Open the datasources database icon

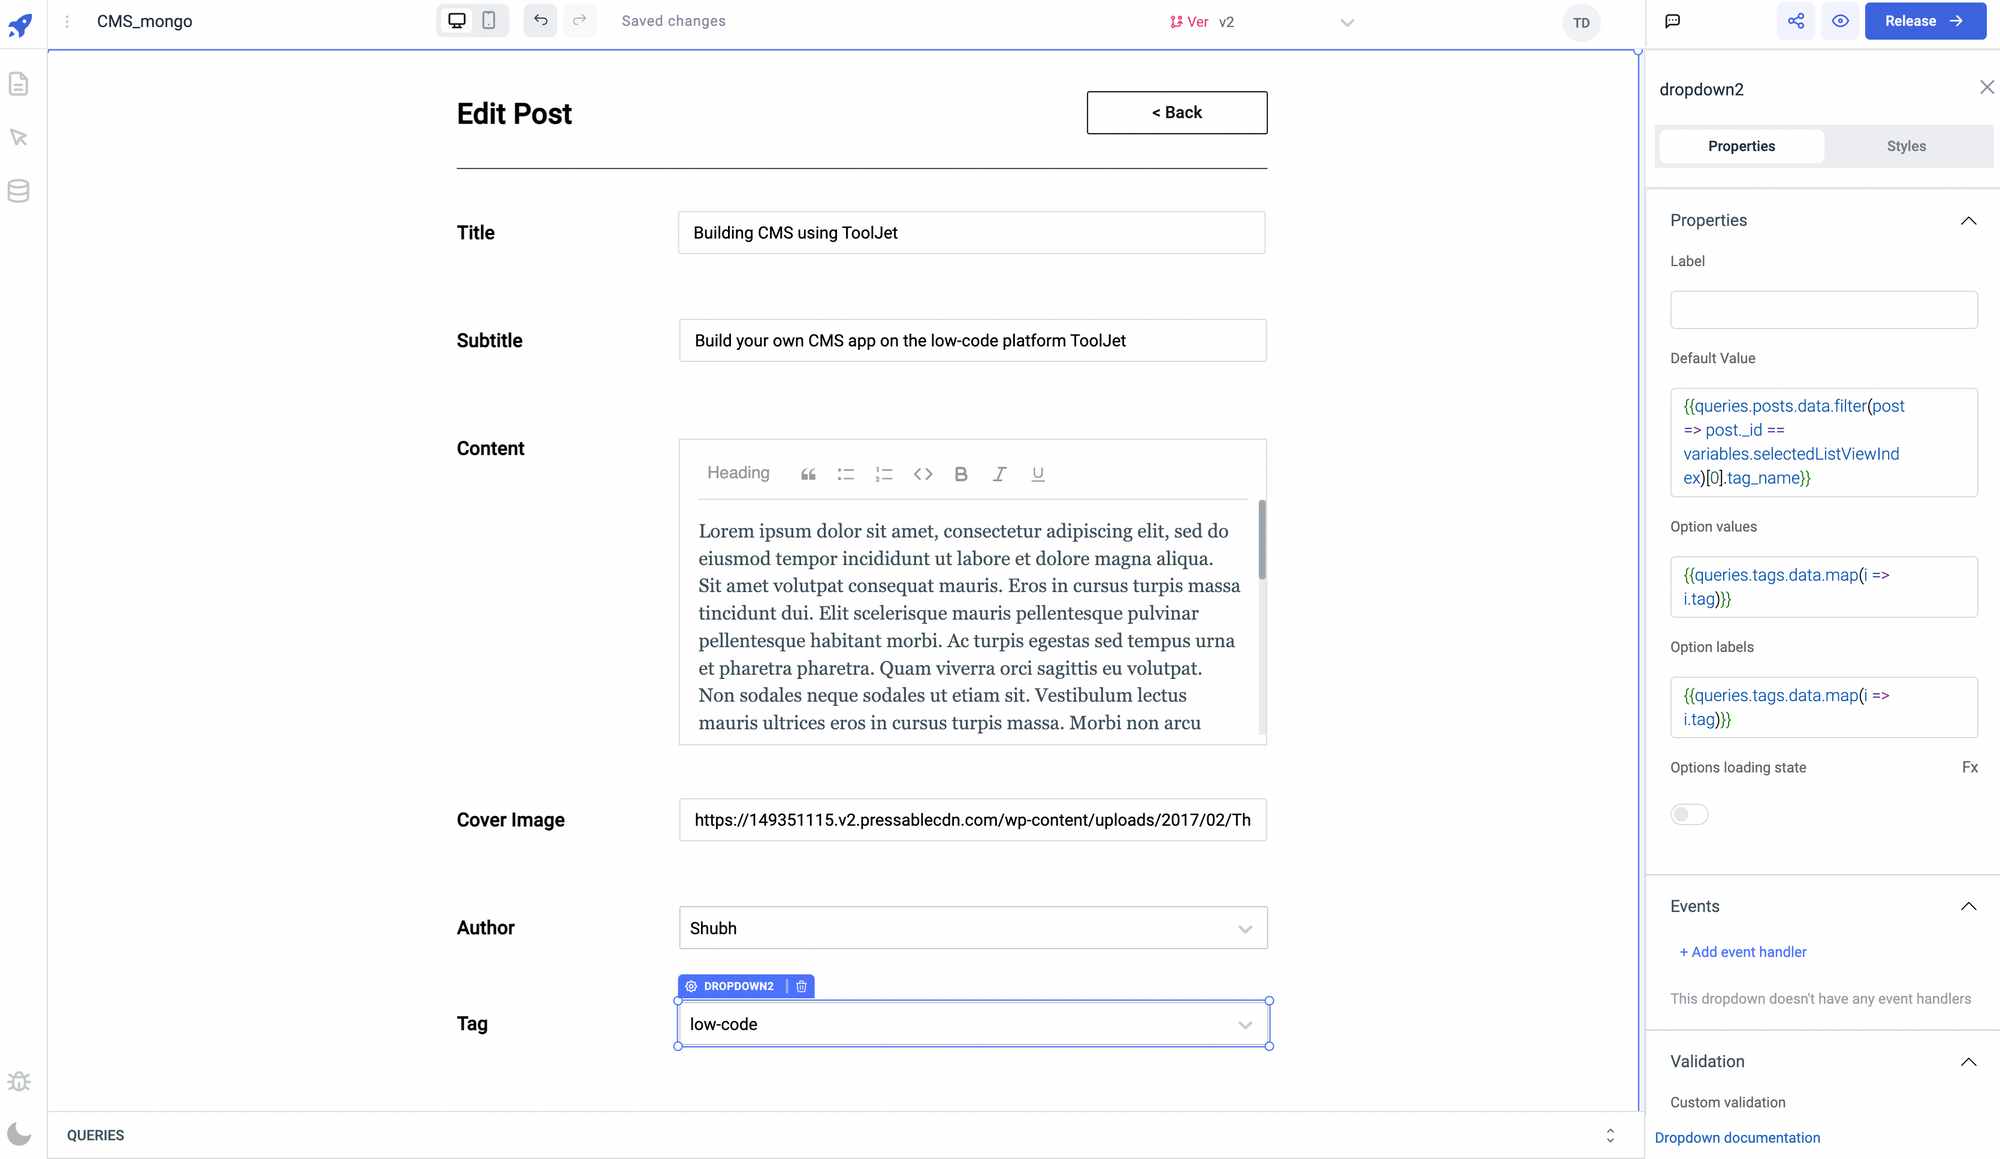tap(18, 191)
